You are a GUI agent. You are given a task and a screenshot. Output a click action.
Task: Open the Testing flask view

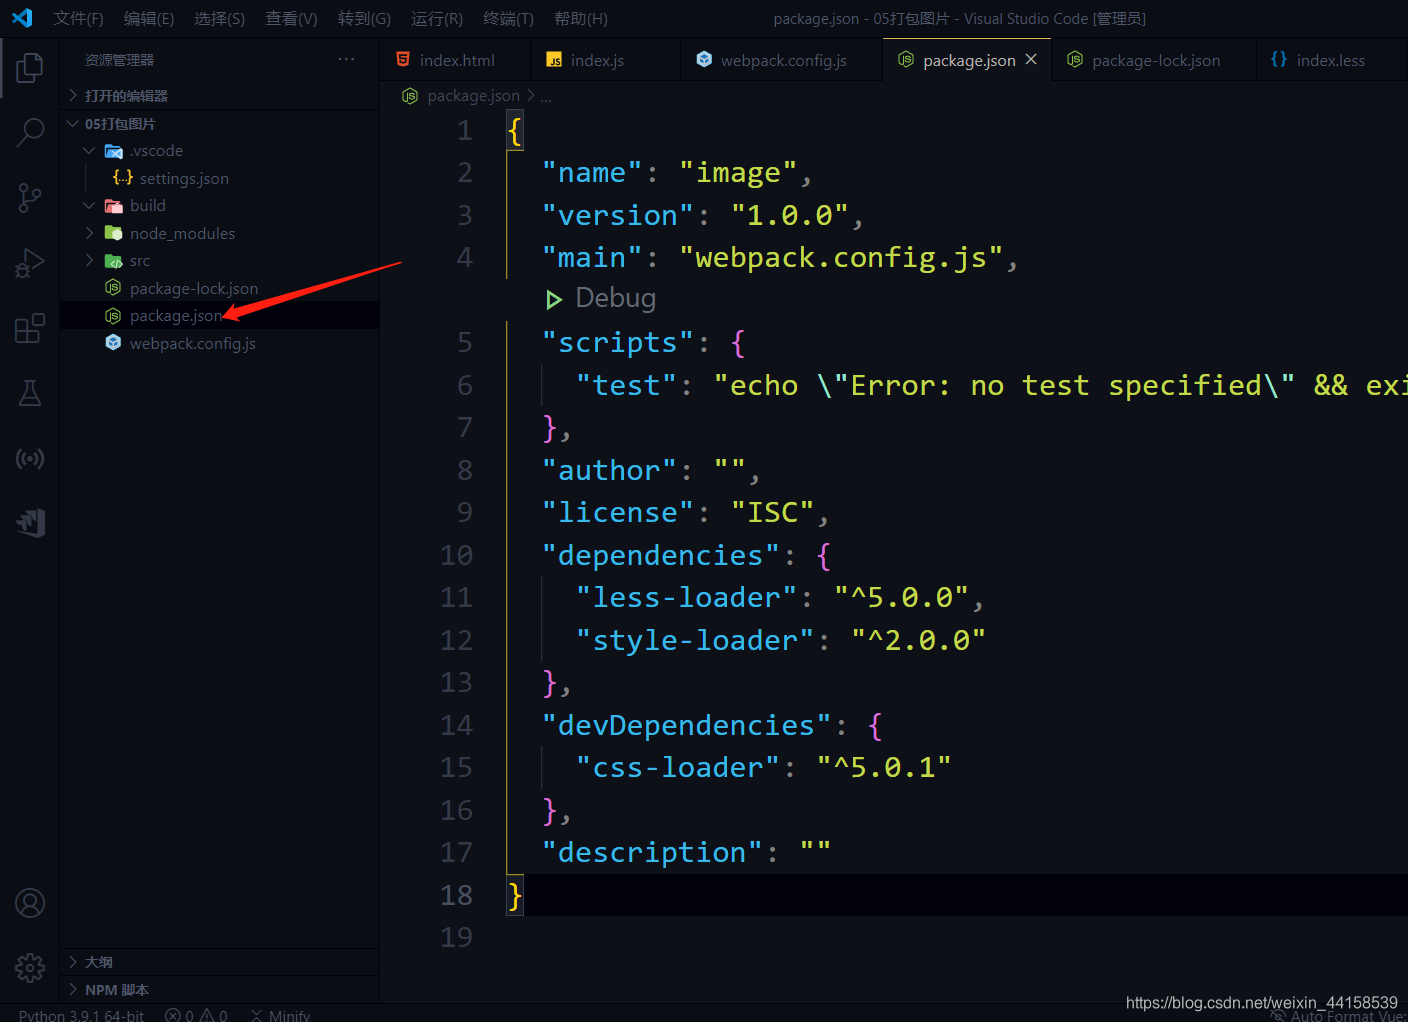coord(30,393)
